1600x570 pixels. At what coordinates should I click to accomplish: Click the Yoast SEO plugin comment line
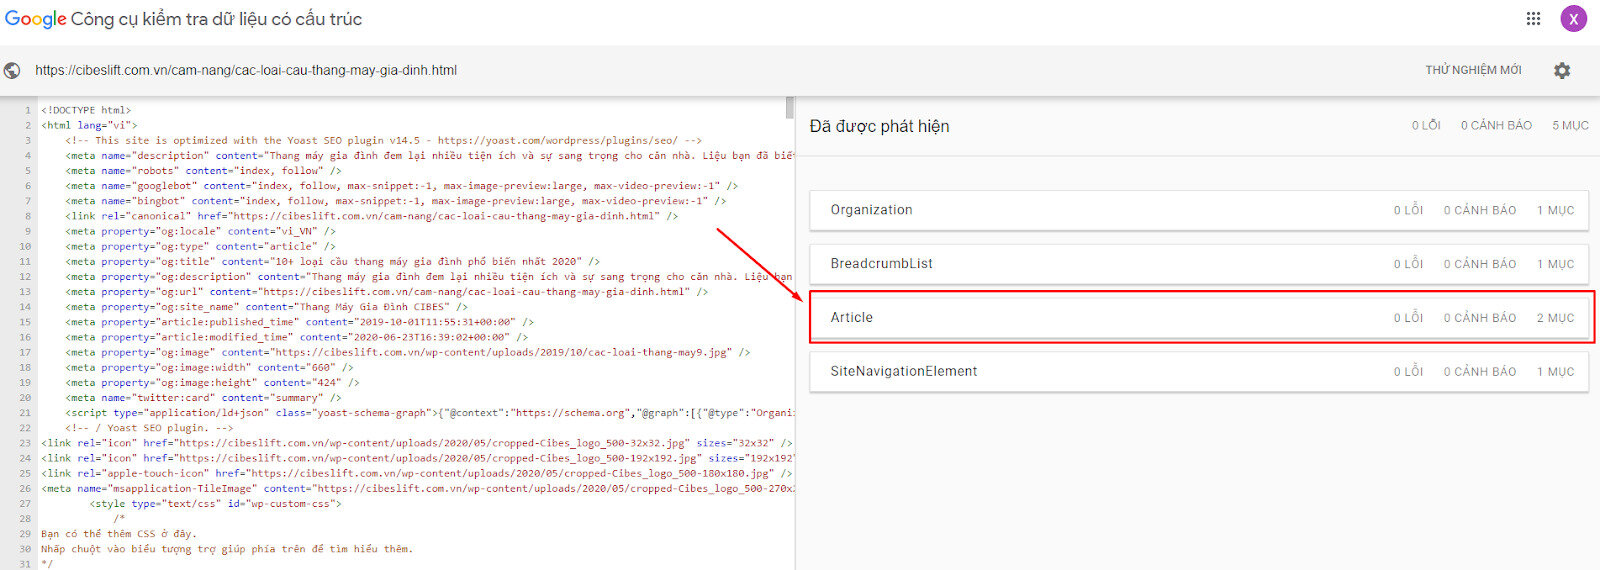(x=383, y=140)
